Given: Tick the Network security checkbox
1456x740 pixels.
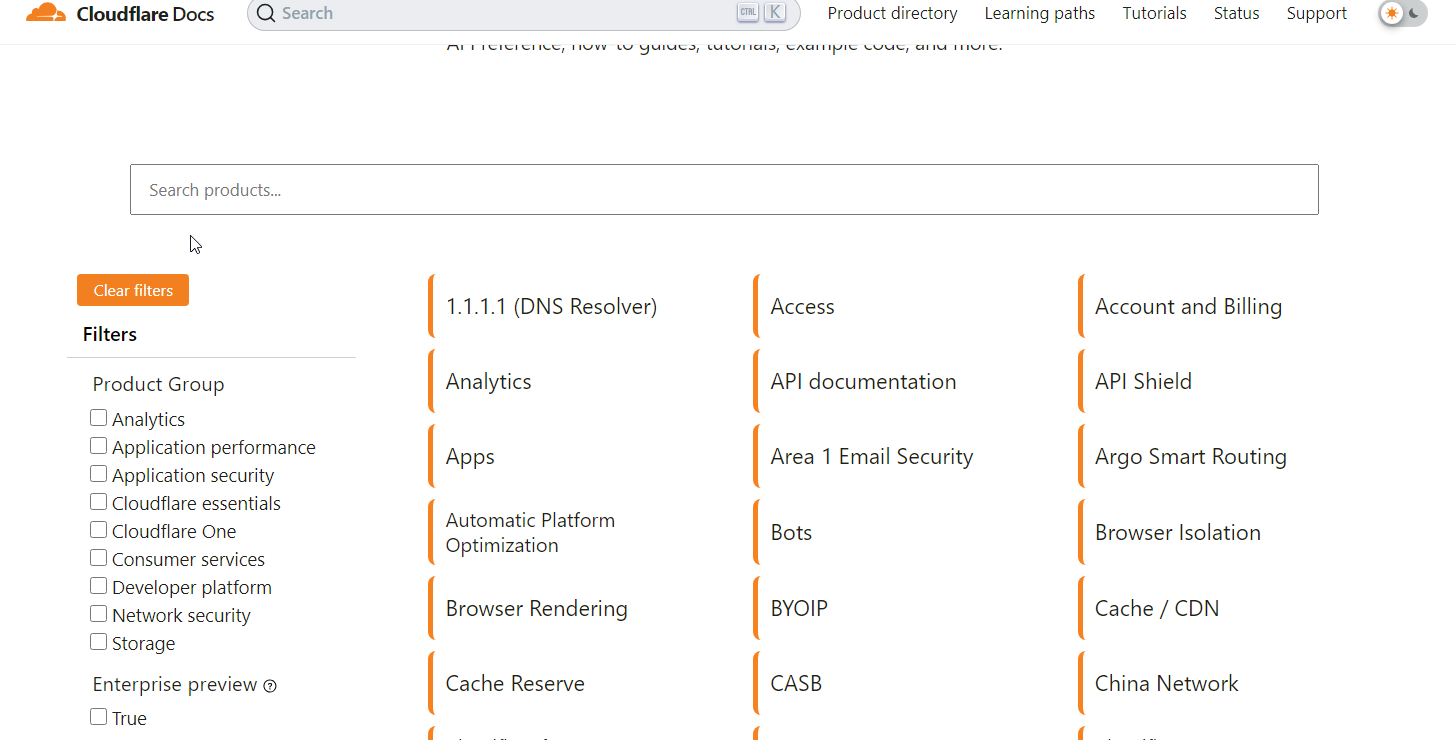Looking at the screenshot, I should [98, 614].
